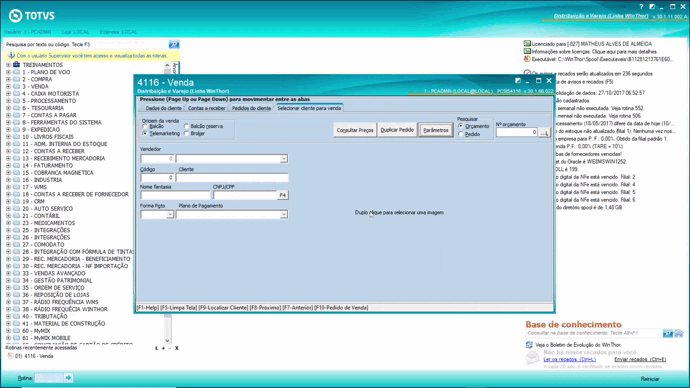The image size is (690, 388).
Task: Select 23 - MEDICAMENTOS tree item
Action: [x=48, y=223]
